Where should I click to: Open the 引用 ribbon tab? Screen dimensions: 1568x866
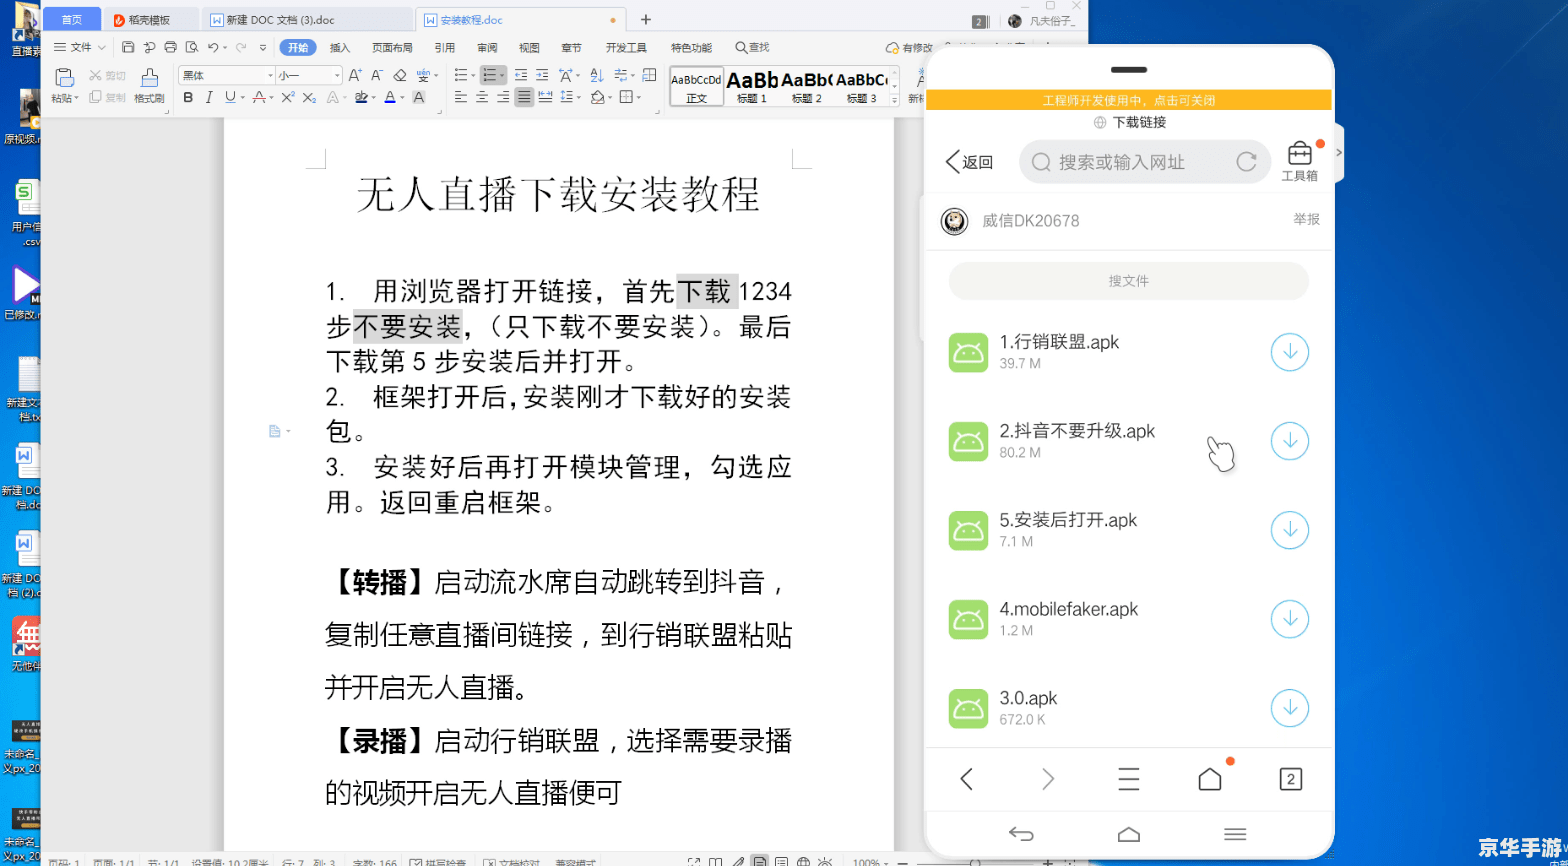(445, 47)
